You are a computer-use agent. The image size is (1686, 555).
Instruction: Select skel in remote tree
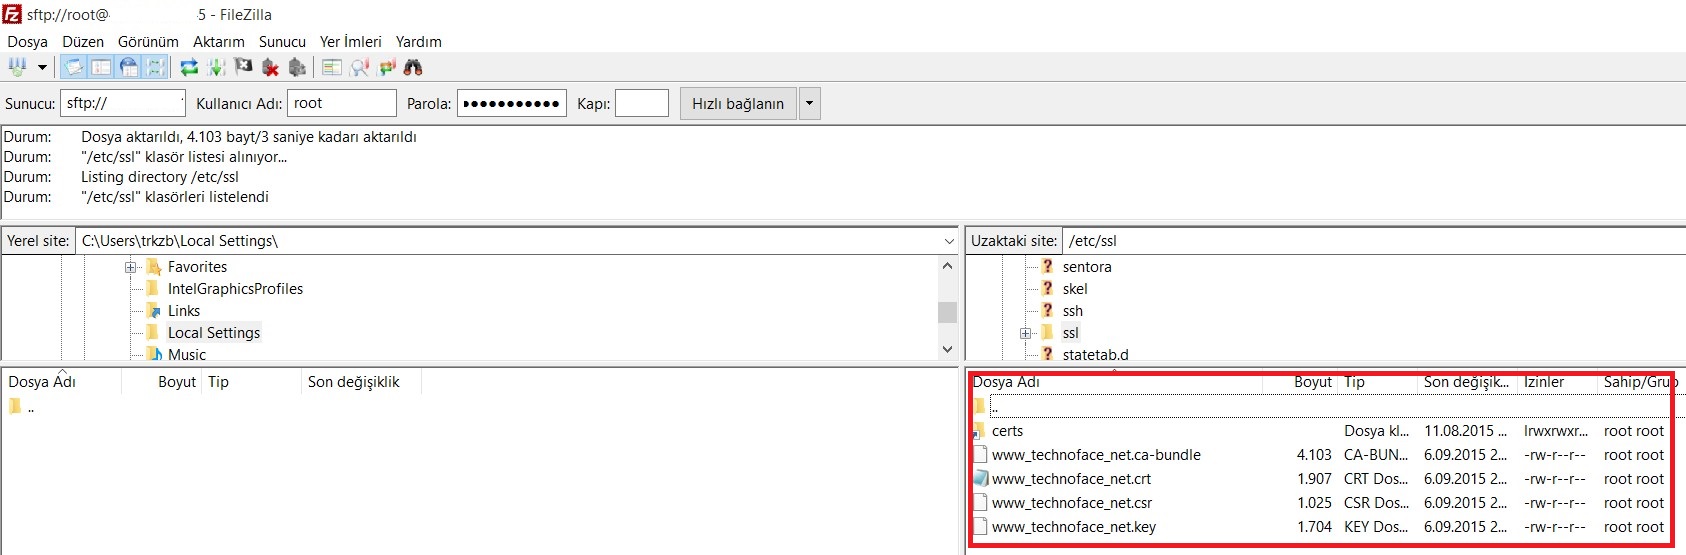[1075, 289]
